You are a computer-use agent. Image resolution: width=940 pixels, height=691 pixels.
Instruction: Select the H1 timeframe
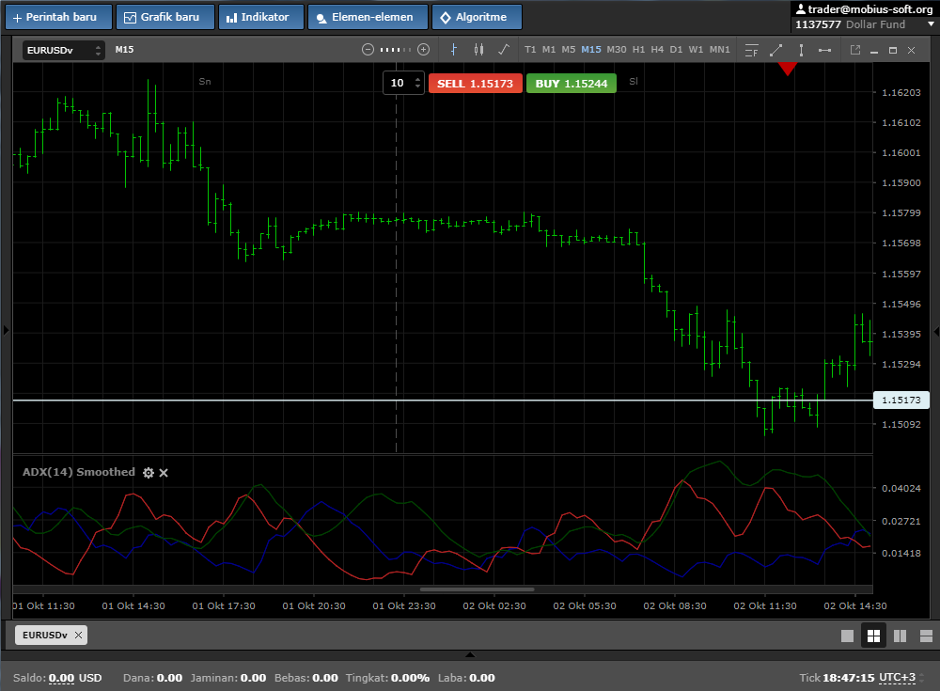click(638, 49)
